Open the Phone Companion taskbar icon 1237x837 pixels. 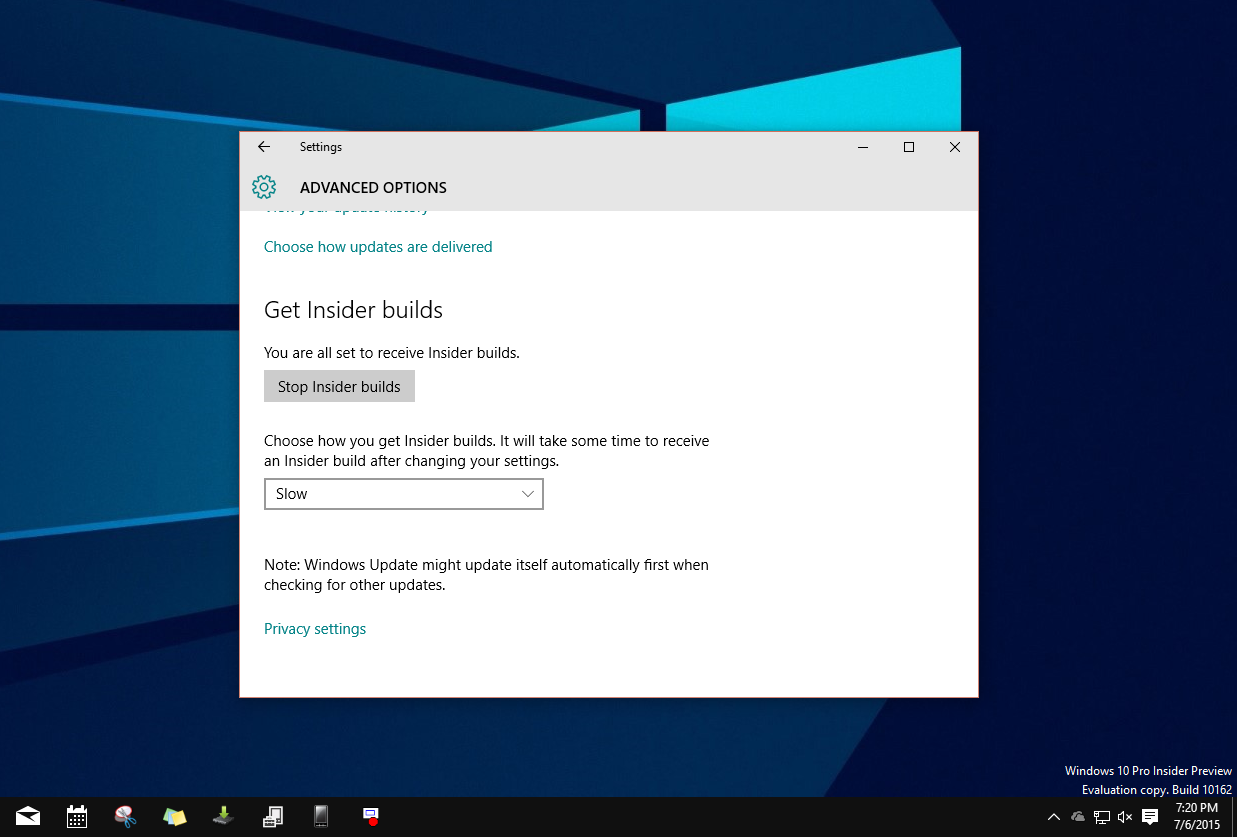point(321,816)
